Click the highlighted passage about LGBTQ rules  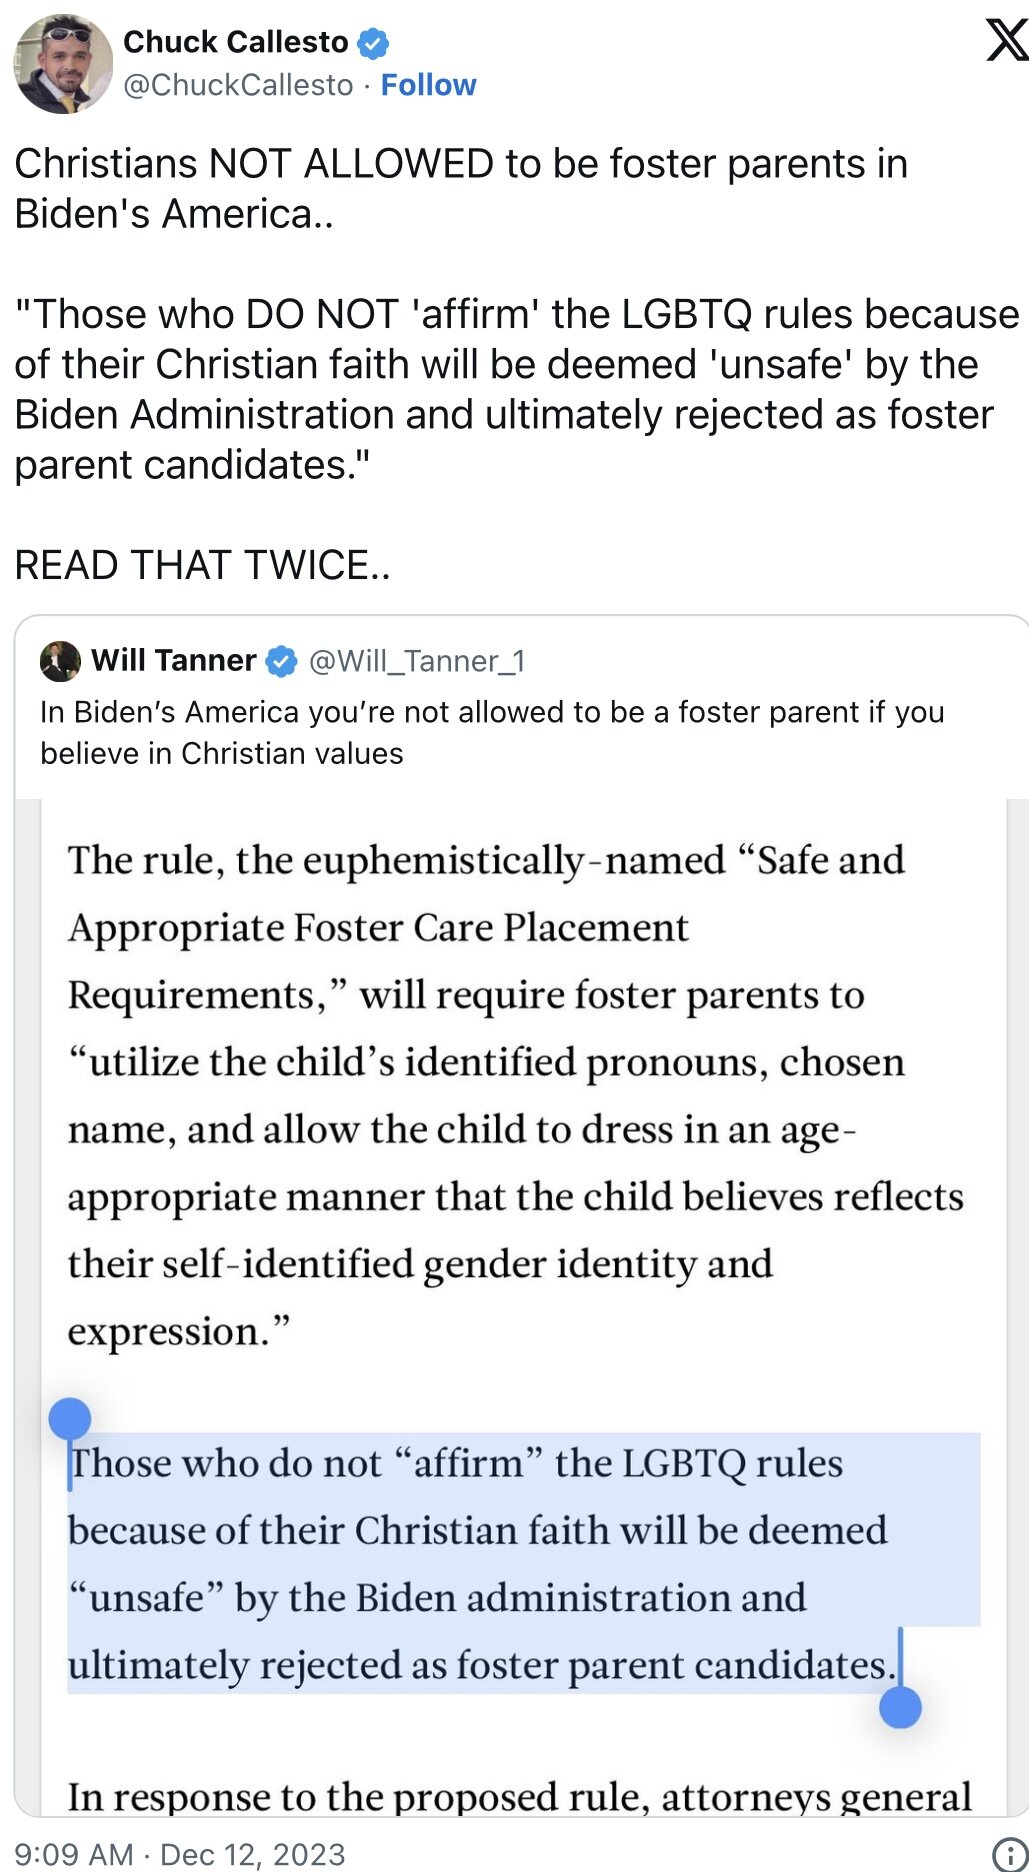pos(480,1563)
